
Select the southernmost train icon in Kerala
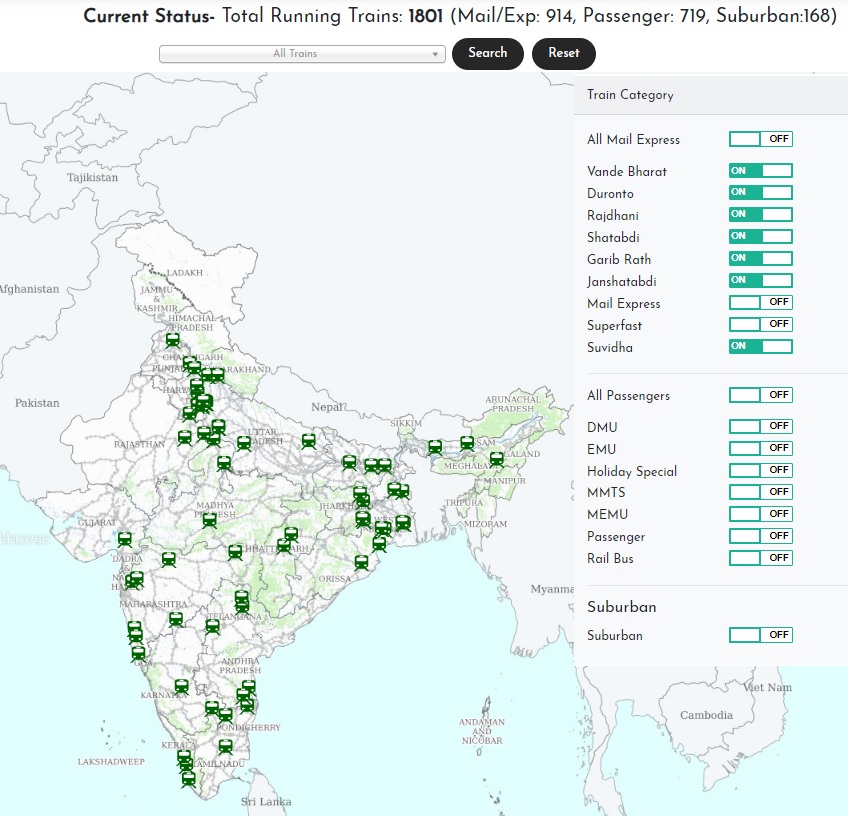pos(189,780)
